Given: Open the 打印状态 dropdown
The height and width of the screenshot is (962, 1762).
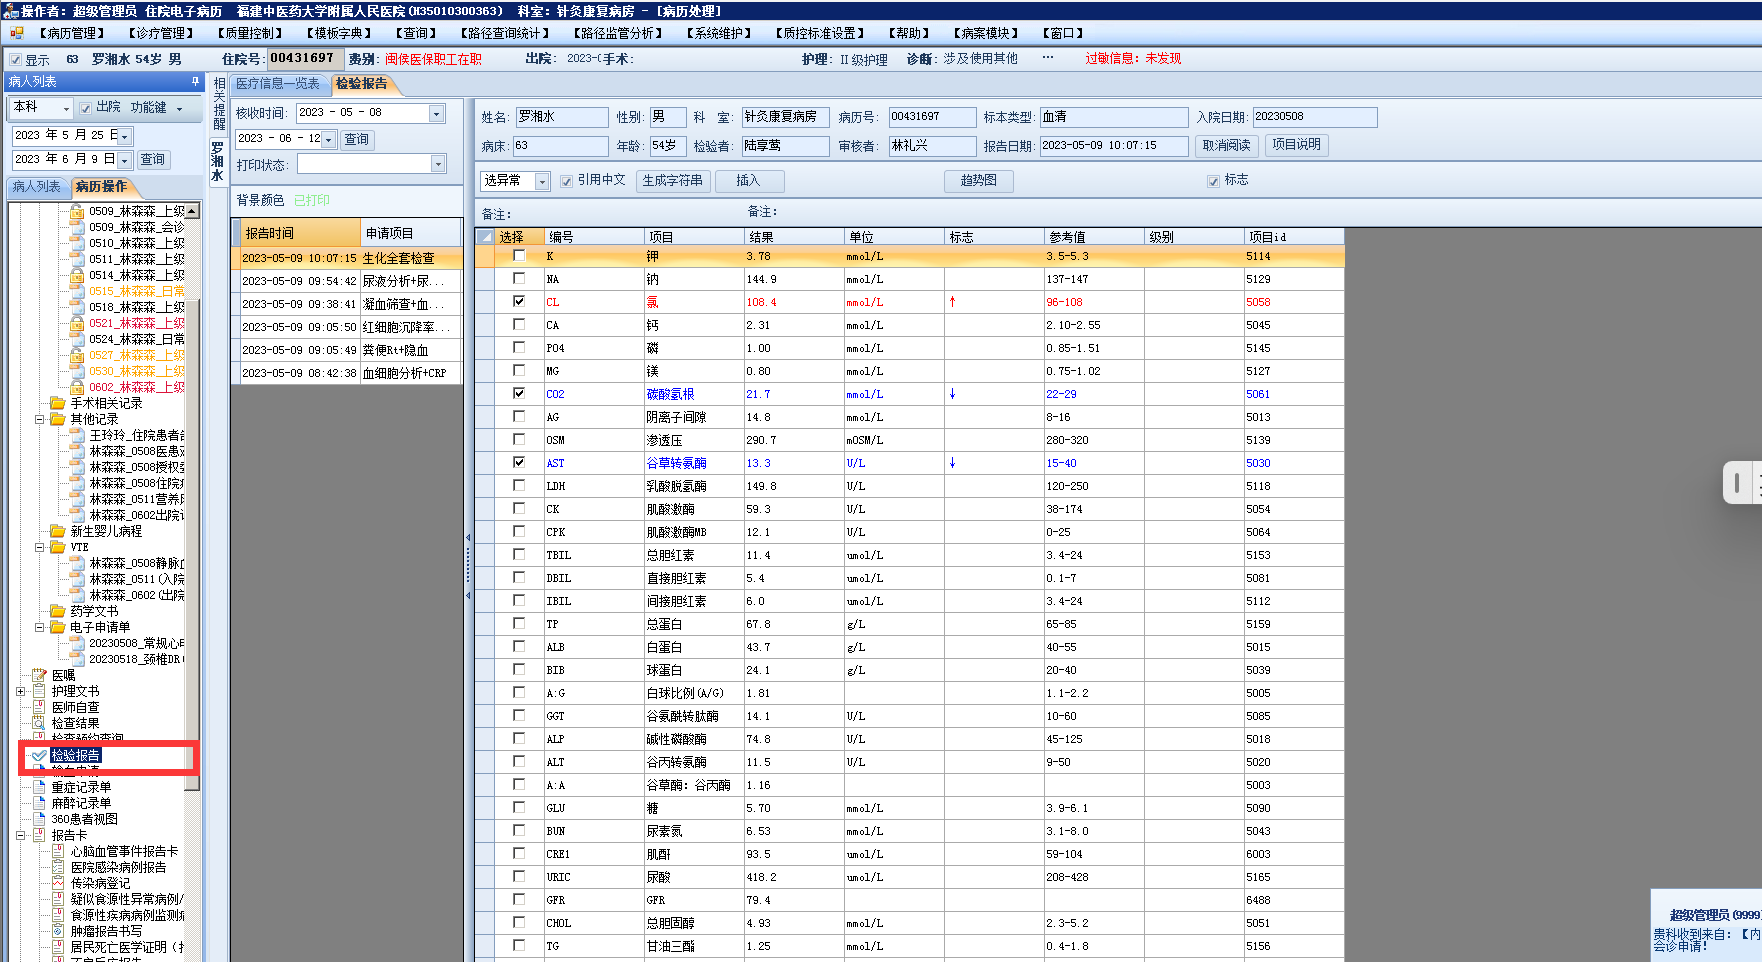Looking at the screenshot, I should point(438,164).
